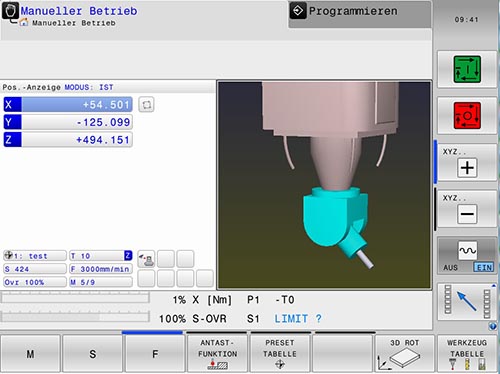This screenshot has width=500, height=374.
Task: Open the ANTAST-FUNKTION soft key
Action: pyautogui.click(x=217, y=353)
